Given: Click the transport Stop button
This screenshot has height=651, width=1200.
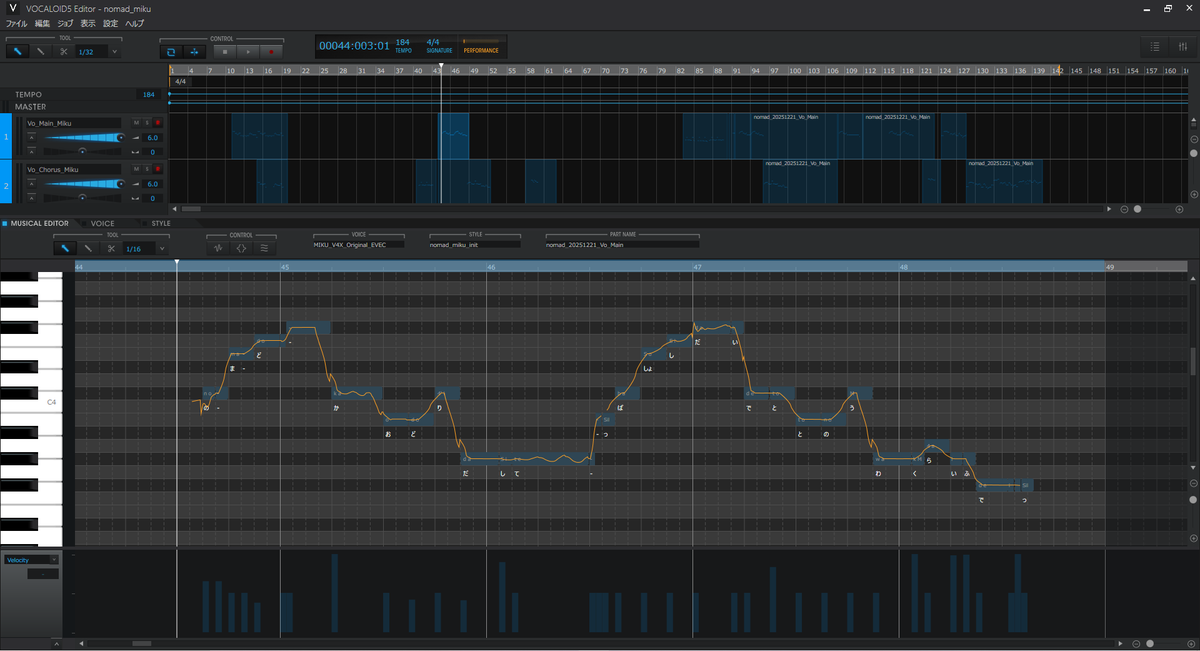Looking at the screenshot, I should (225, 51).
